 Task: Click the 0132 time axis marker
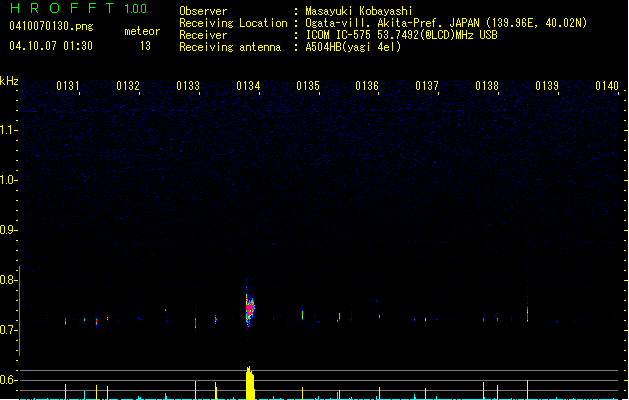(x=128, y=86)
